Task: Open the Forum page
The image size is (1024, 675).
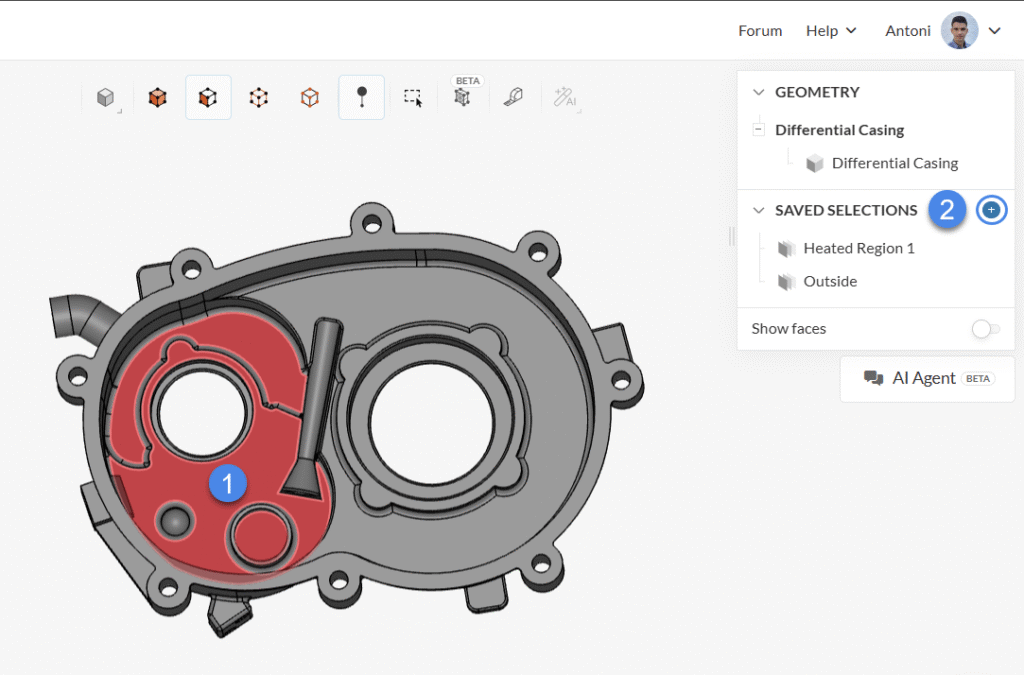Action: coord(760,30)
